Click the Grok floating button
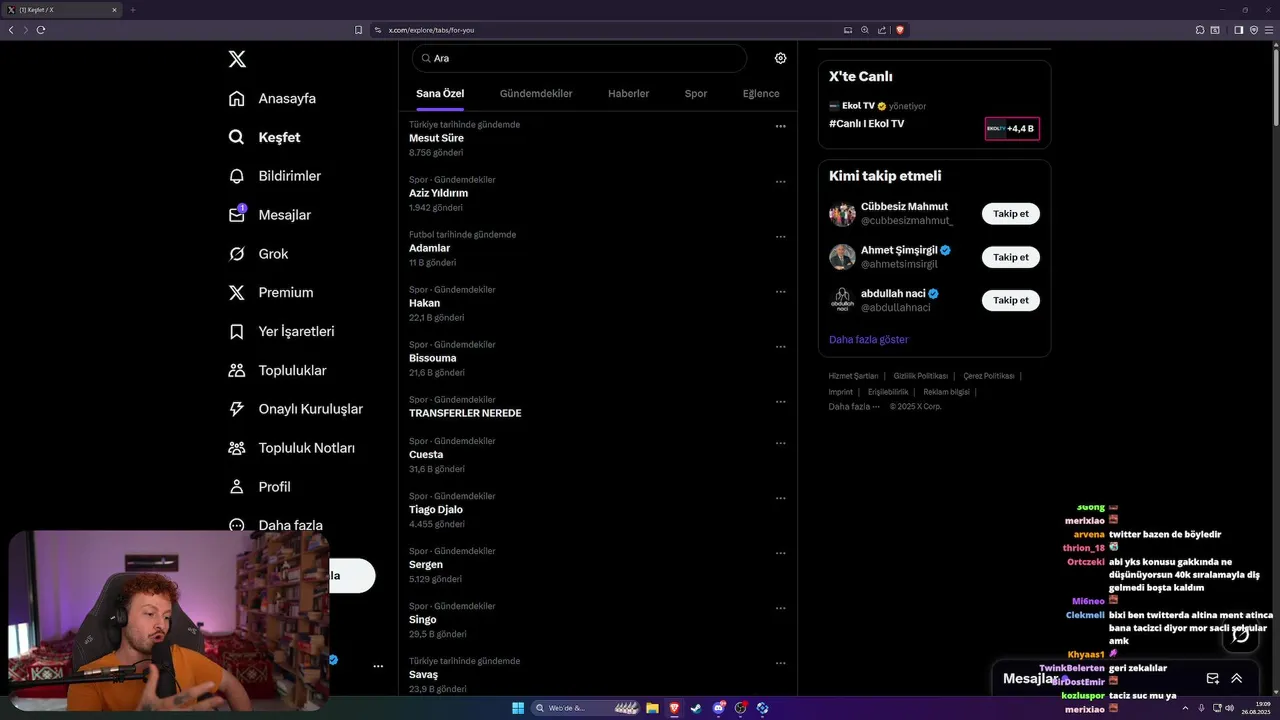 [1241, 635]
